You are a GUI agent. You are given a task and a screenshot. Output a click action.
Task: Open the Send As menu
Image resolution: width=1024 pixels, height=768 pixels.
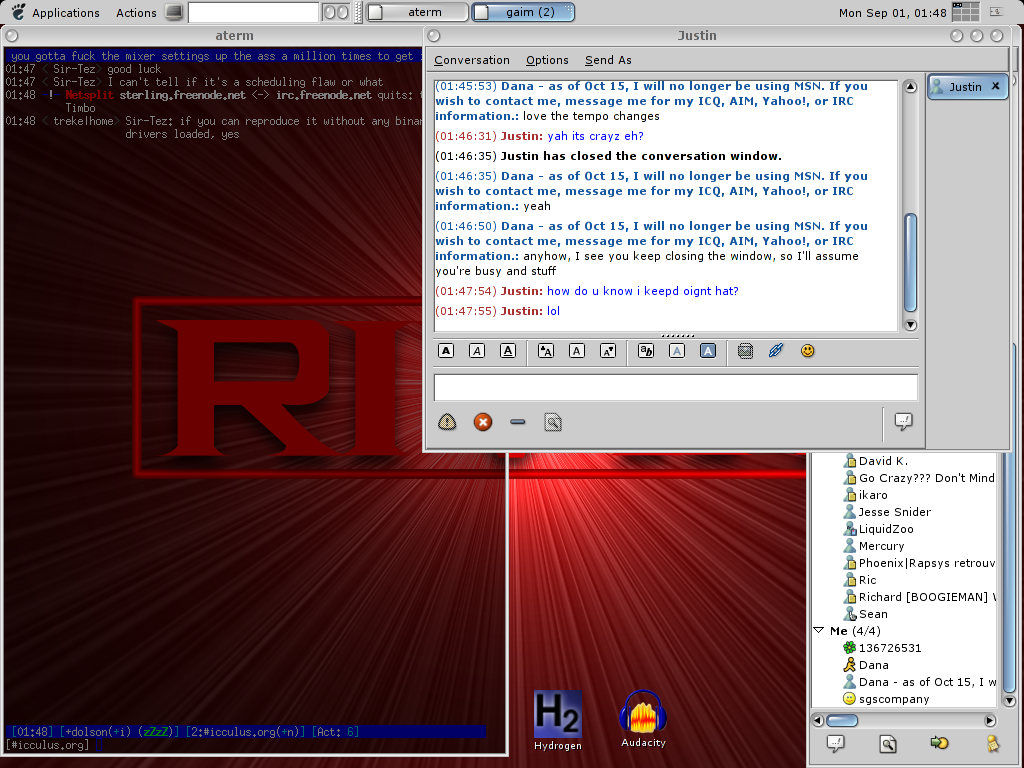click(608, 60)
